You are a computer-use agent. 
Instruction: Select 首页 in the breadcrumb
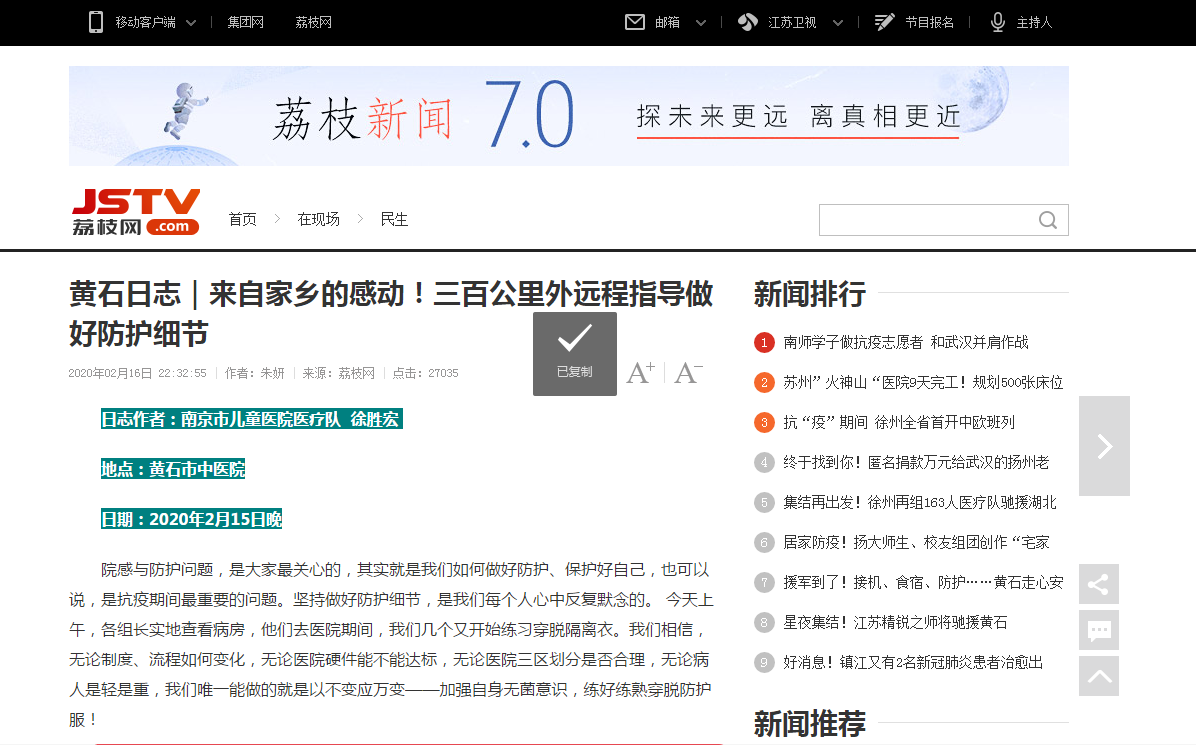pos(242,219)
